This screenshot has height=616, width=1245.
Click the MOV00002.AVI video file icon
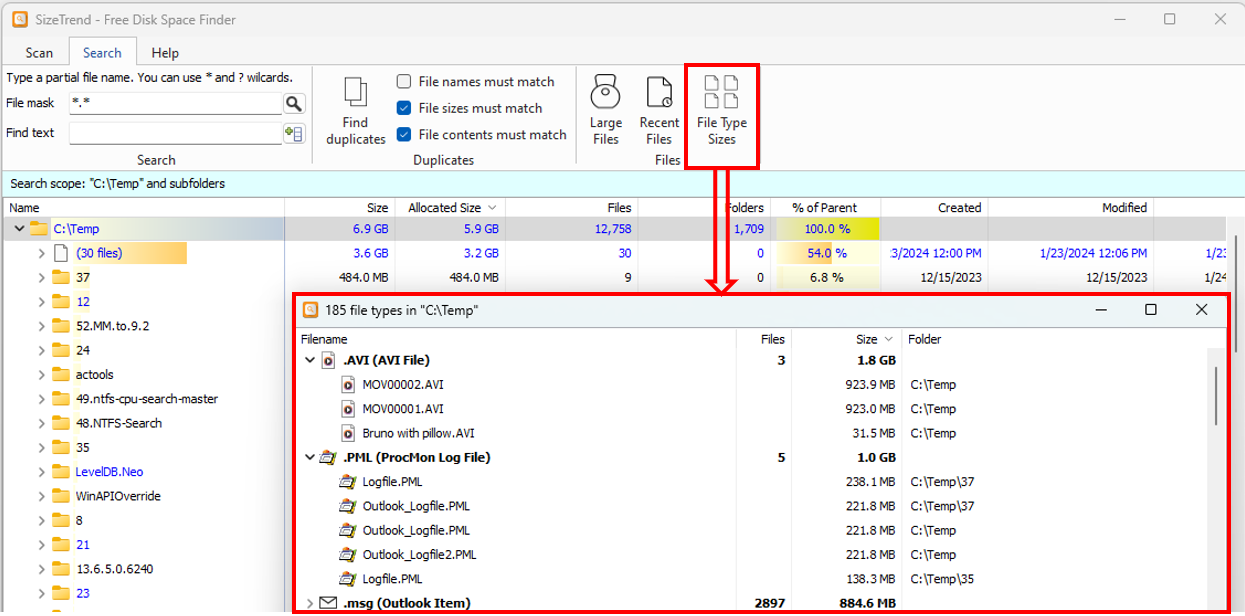pyautogui.click(x=349, y=384)
